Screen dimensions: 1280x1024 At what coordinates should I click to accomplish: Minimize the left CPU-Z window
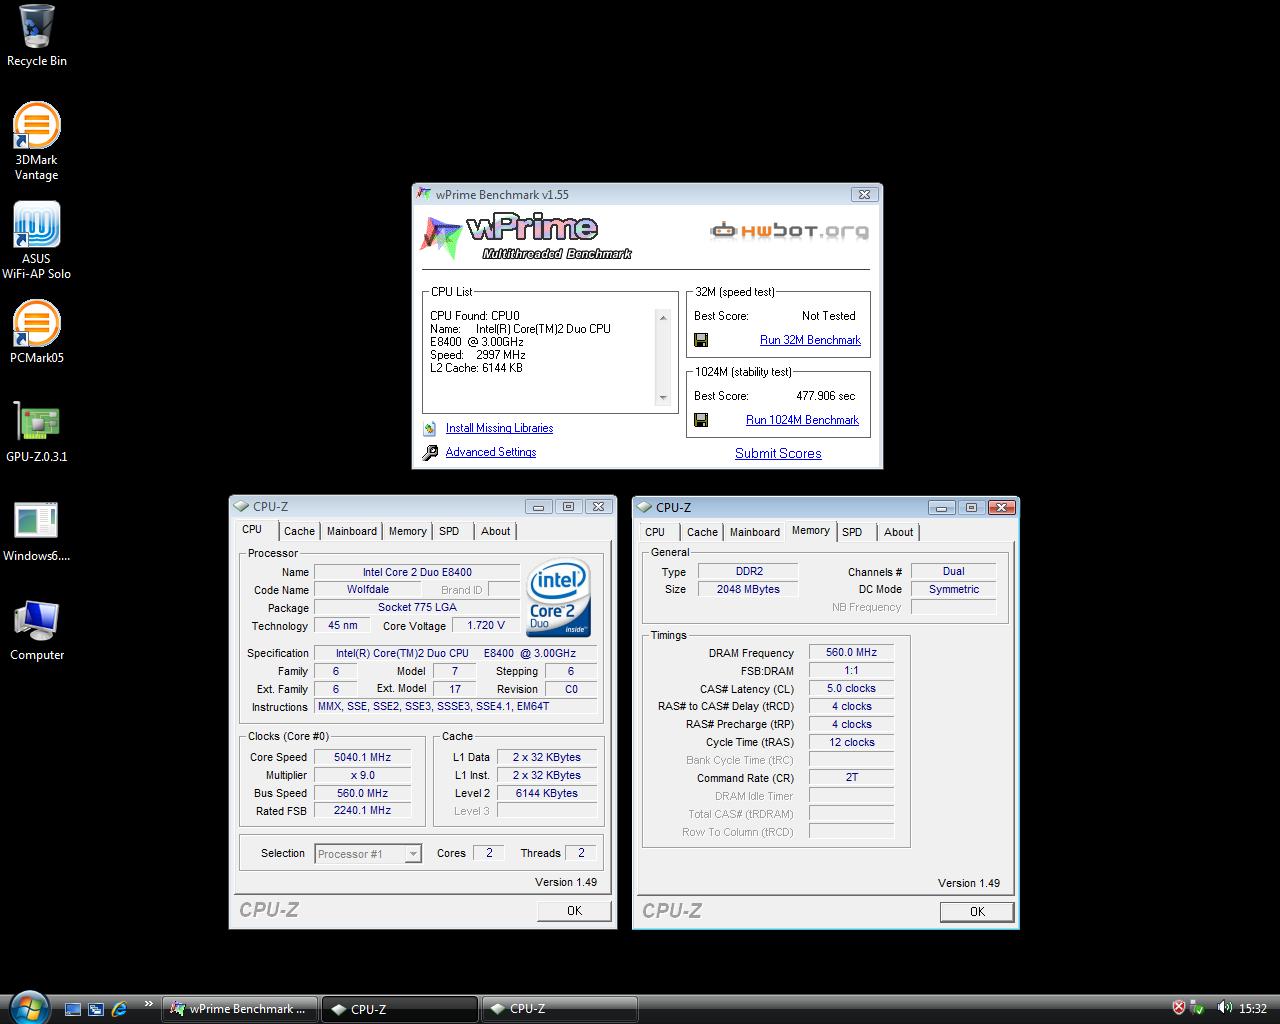pos(538,507)
